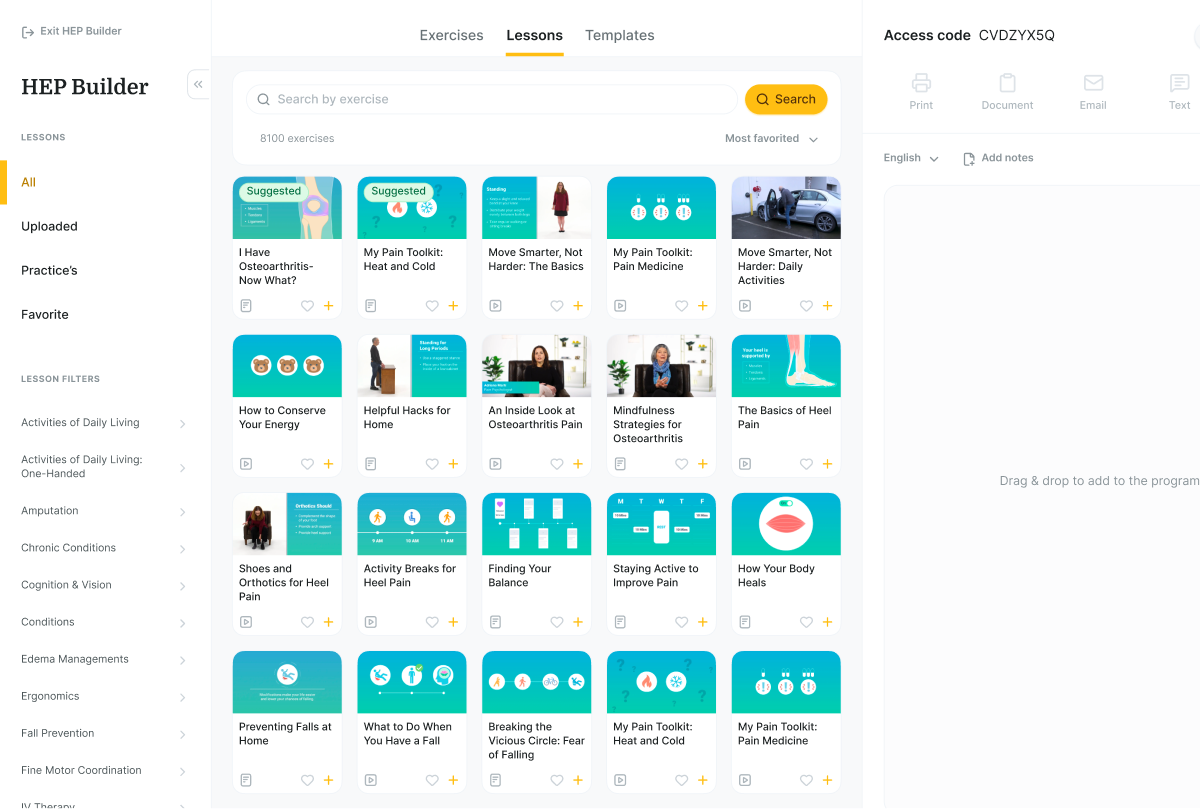Favorite The Basics of Heel Pain lesson
Image resolution: width=1200 pixels, height=809 pixels.
pyautogui.click(x=806, y=463)
